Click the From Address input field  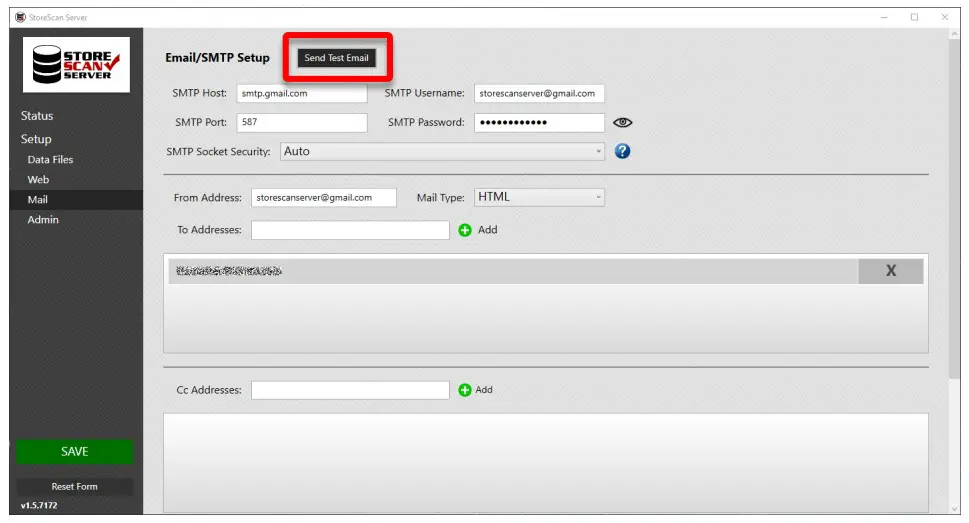pos(324,198)
